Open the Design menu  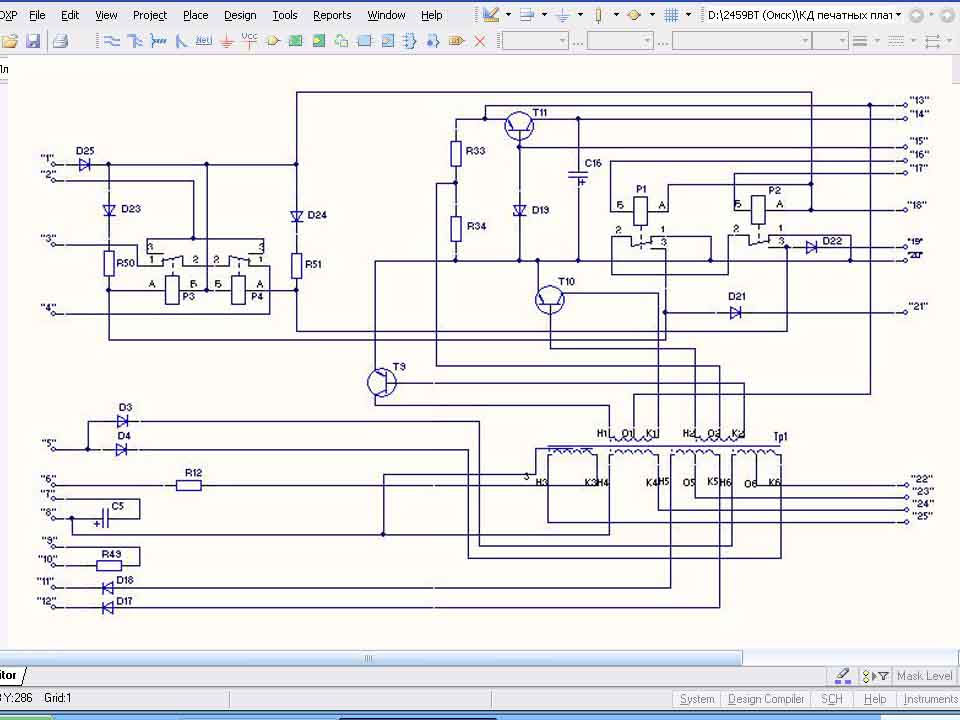[x=240, y=15]
